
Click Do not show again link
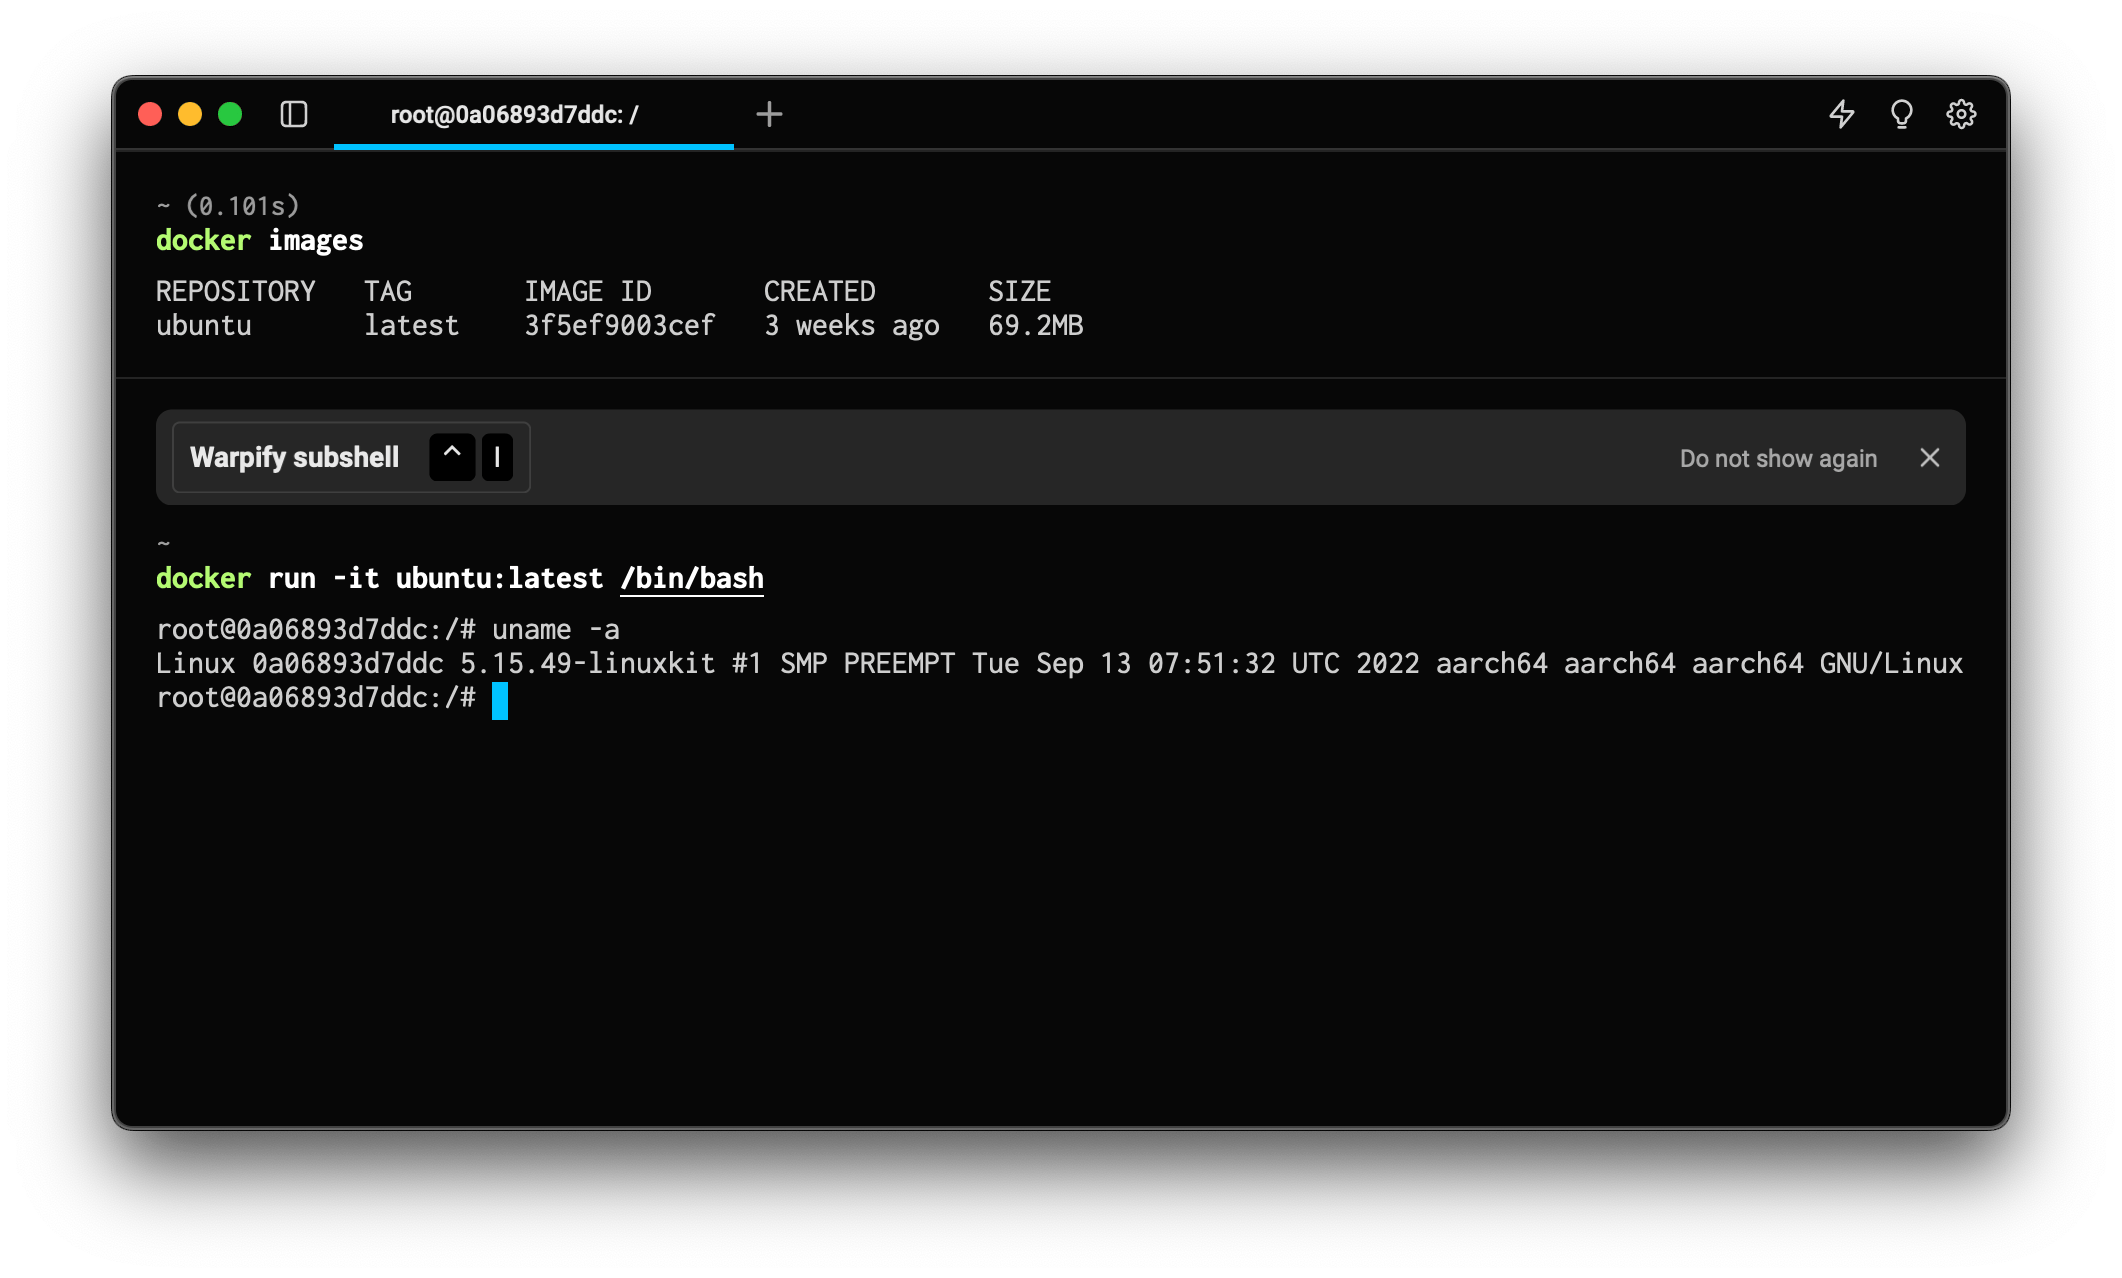1777,458
